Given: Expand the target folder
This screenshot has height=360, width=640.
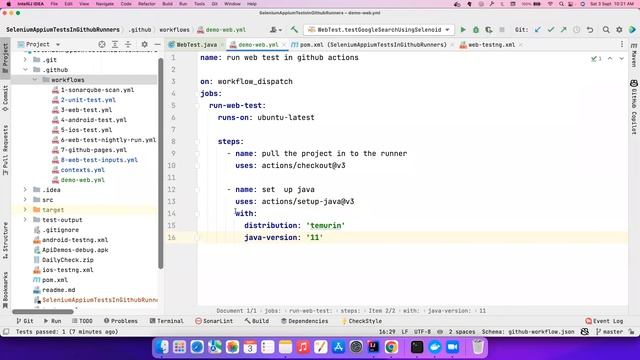Looking at the screenshot, I should pos(25,210).
